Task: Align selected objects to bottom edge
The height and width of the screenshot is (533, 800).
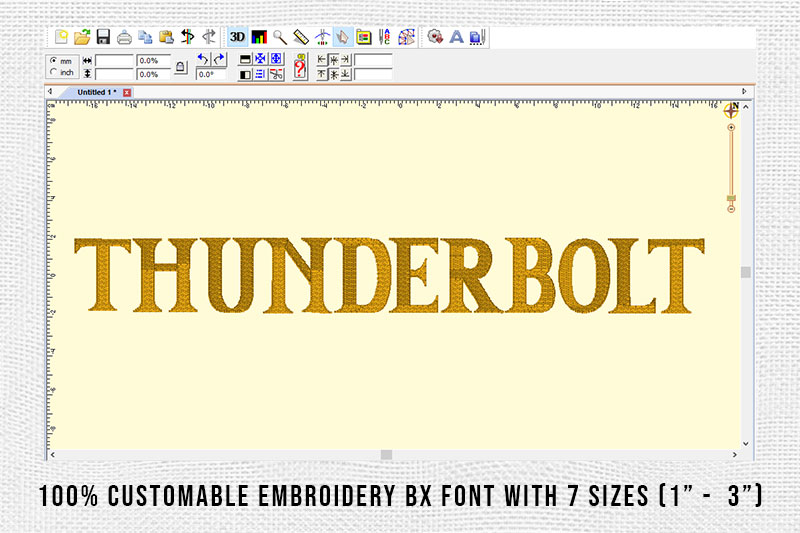Action: (x=346, y=74)
